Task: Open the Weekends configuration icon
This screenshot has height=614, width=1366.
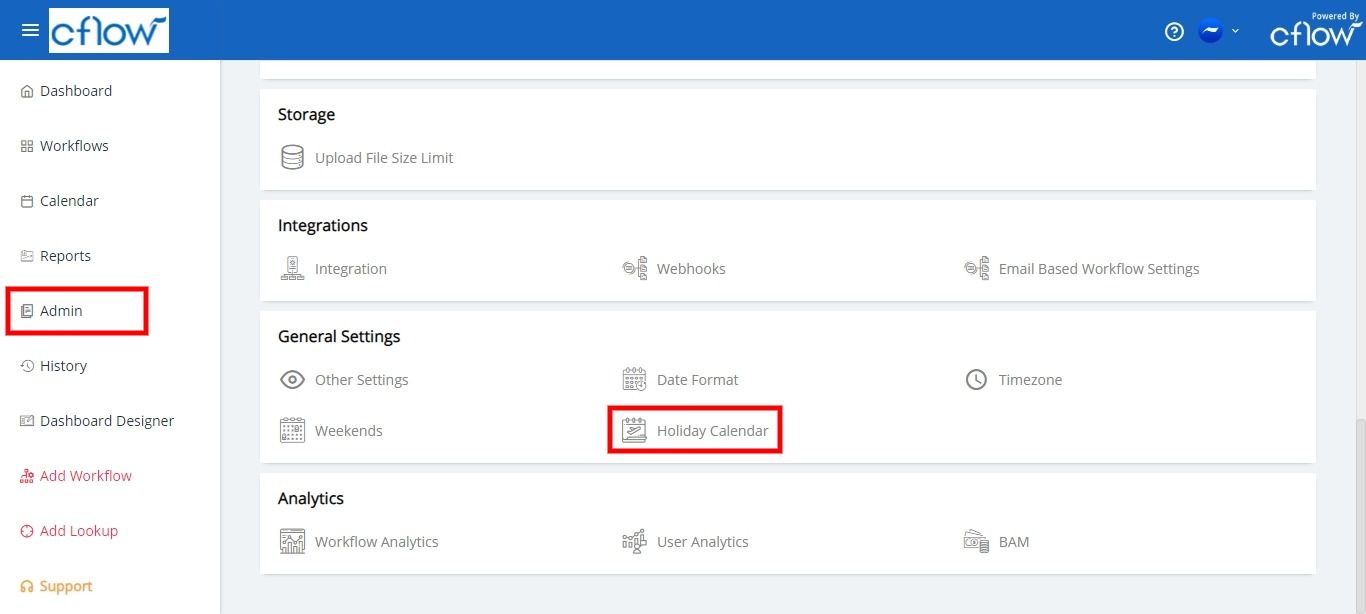Action: [x=292, y=429]
